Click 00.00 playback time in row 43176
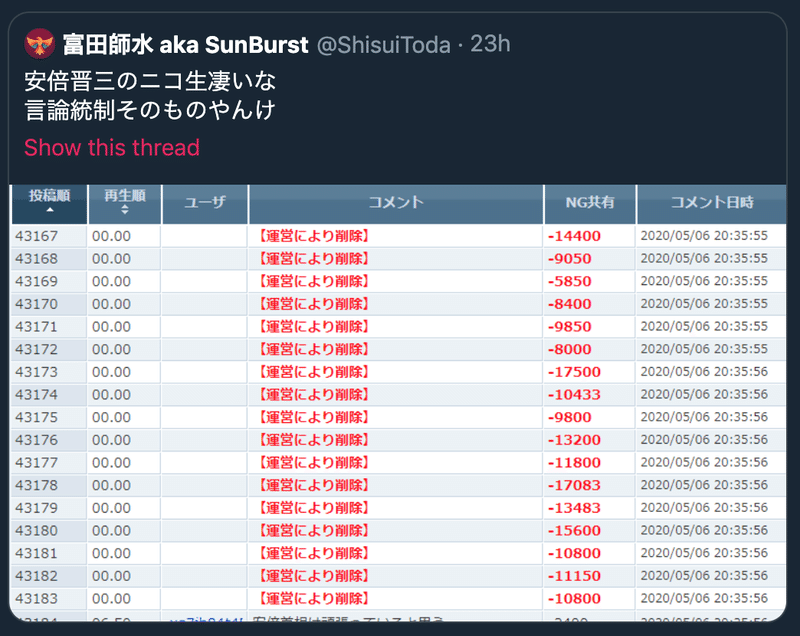 point(111,440)
